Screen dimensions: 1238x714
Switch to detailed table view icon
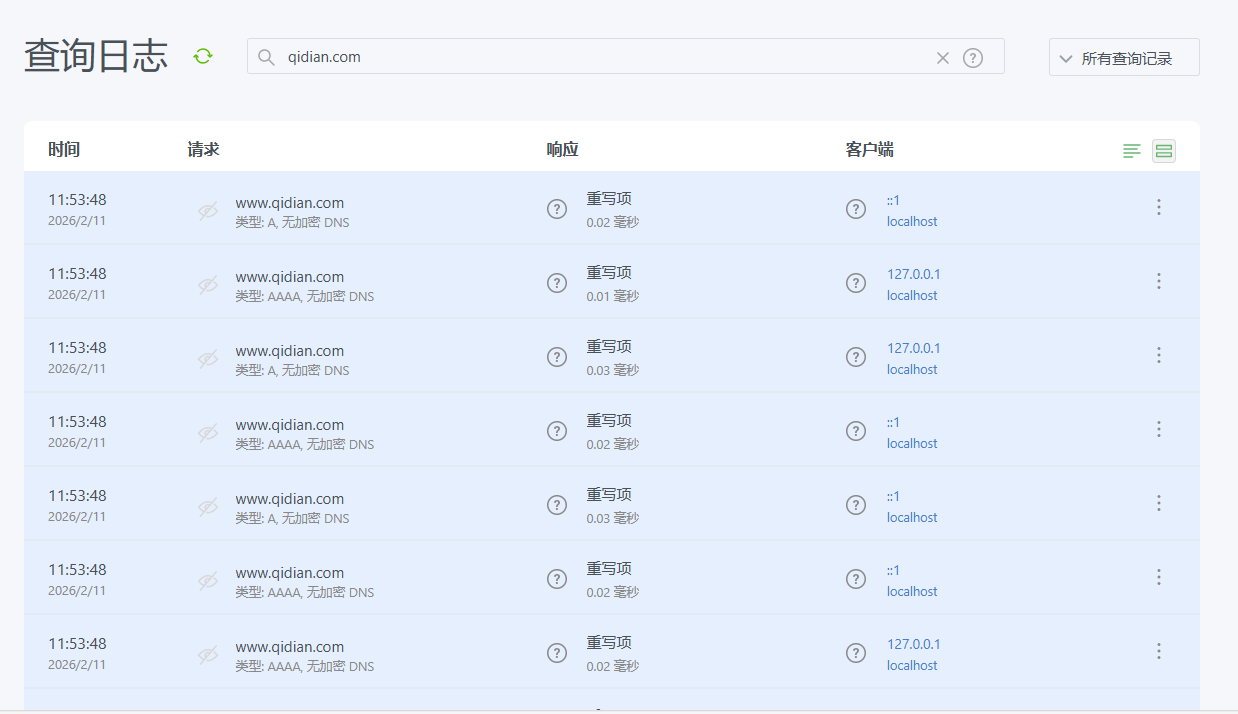(x=1163, y=151)
